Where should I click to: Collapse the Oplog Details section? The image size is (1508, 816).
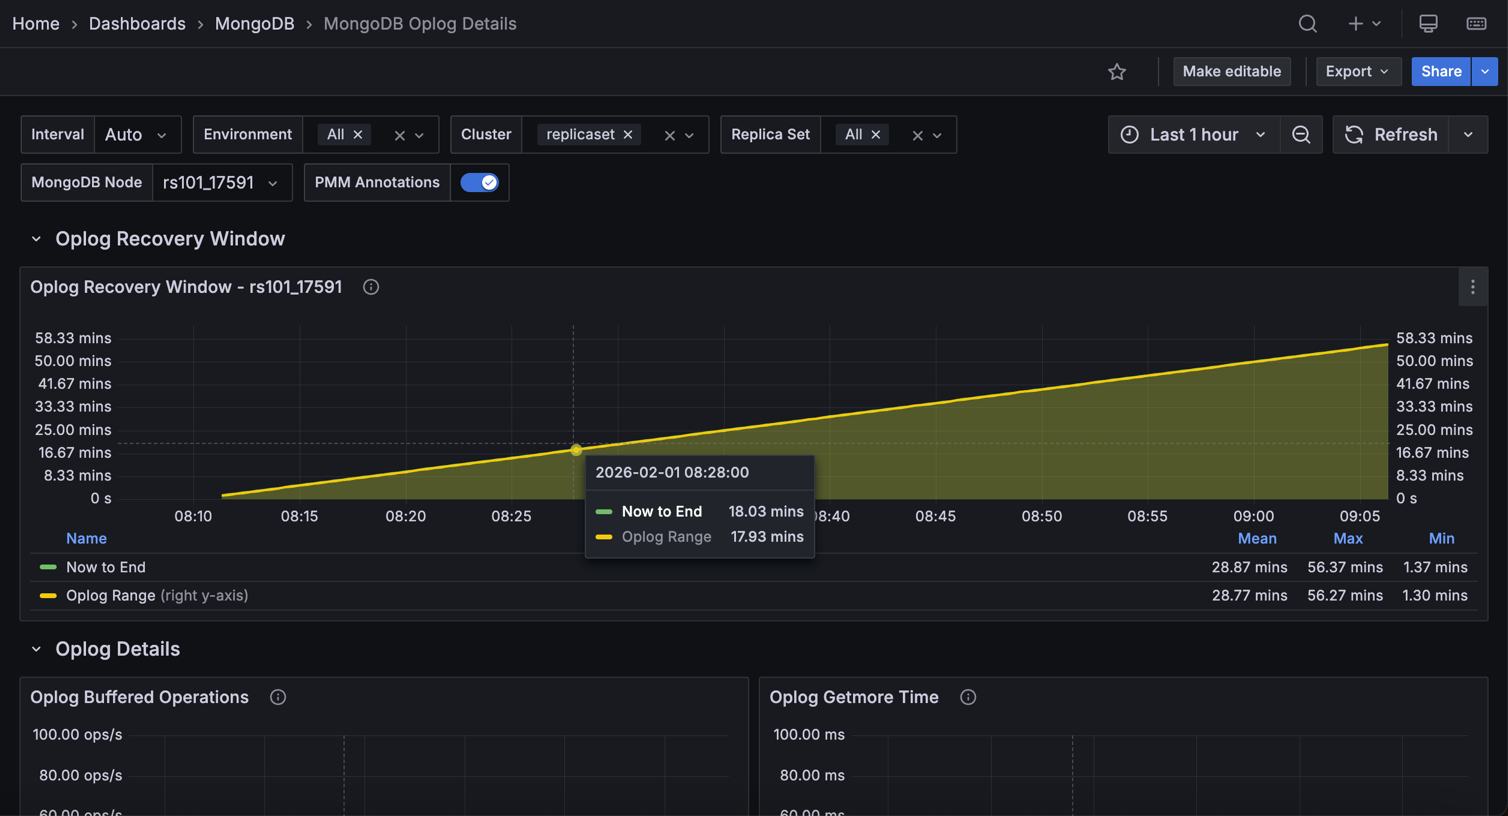(x=36, y=649)
